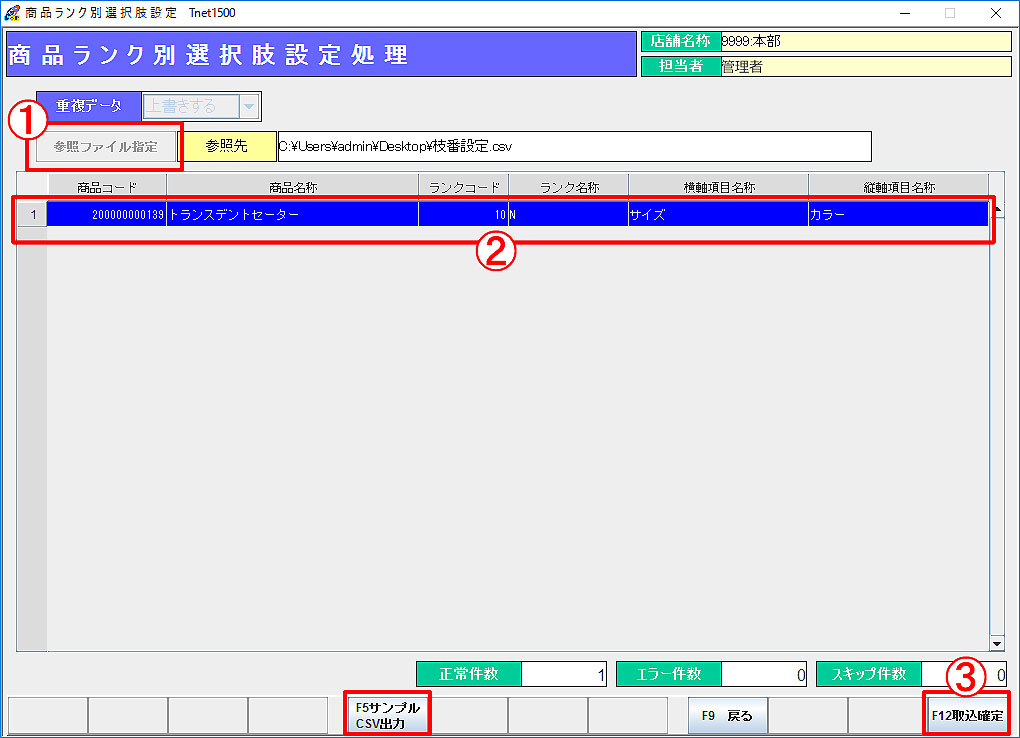Click the 店舗名称 field showing 9999:本部
Screen dimensions: 1020x738
click(866, 42)
